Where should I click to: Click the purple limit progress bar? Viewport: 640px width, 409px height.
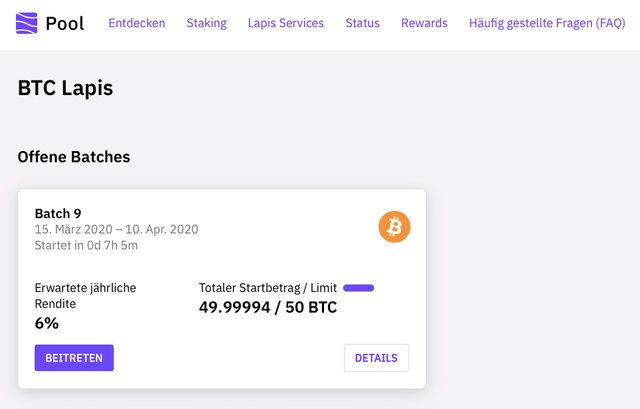[x=358, y=288]
